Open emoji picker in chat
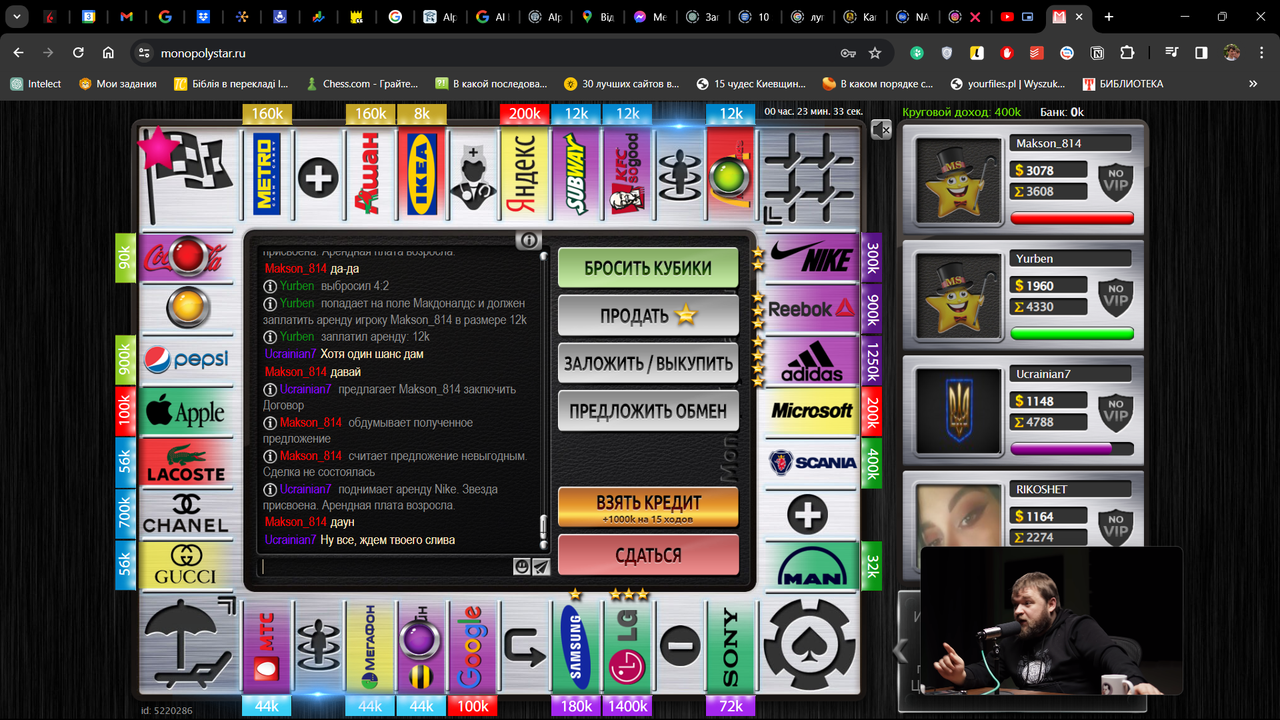1280x720 pixels. coord(522,567)
